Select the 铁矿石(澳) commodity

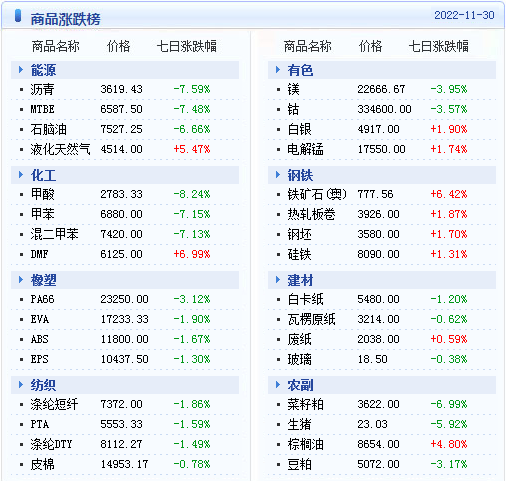coord(317,194)
